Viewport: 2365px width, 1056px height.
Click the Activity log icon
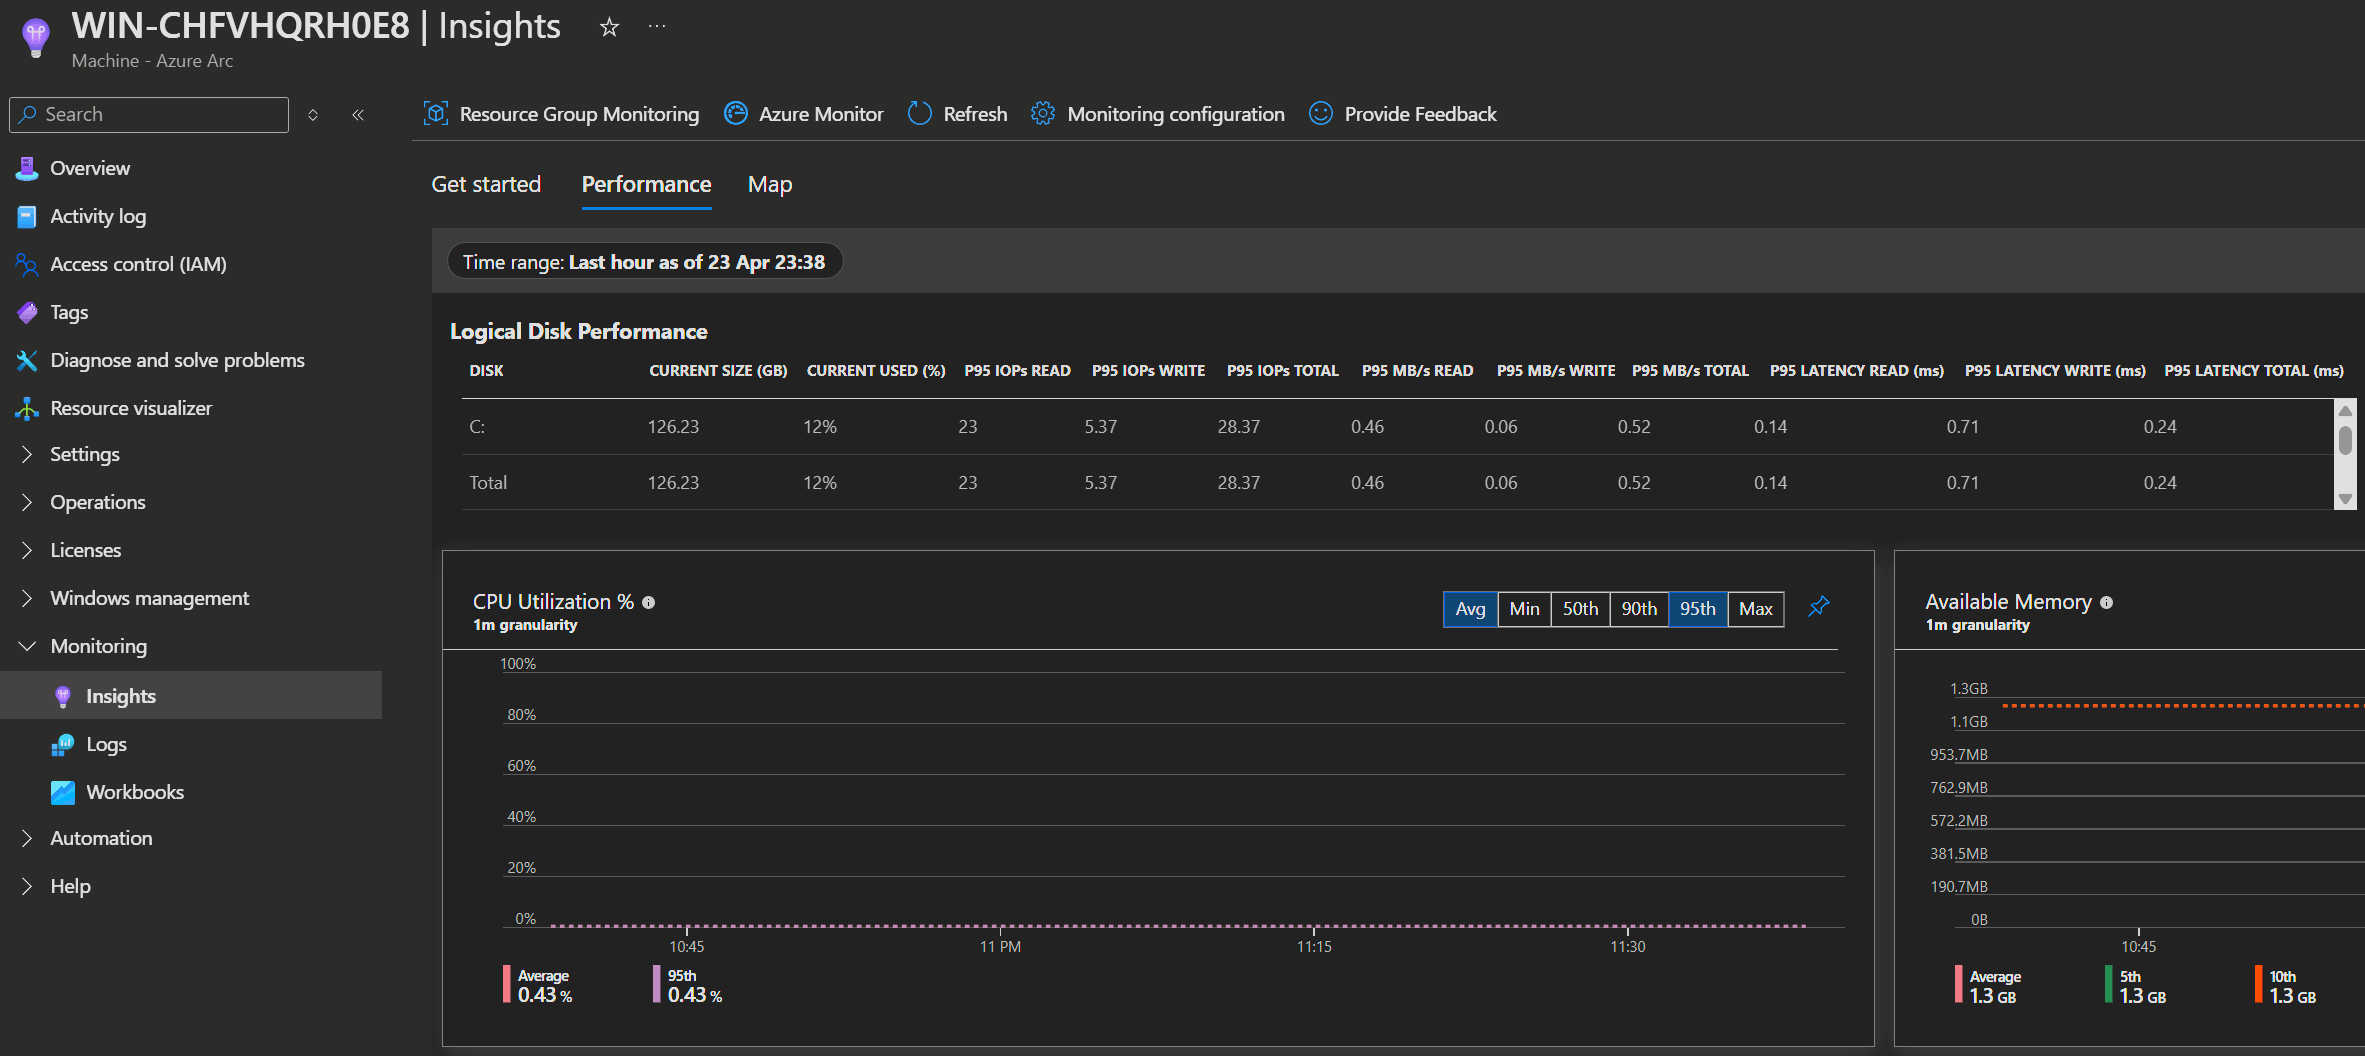tap(27, 216)
